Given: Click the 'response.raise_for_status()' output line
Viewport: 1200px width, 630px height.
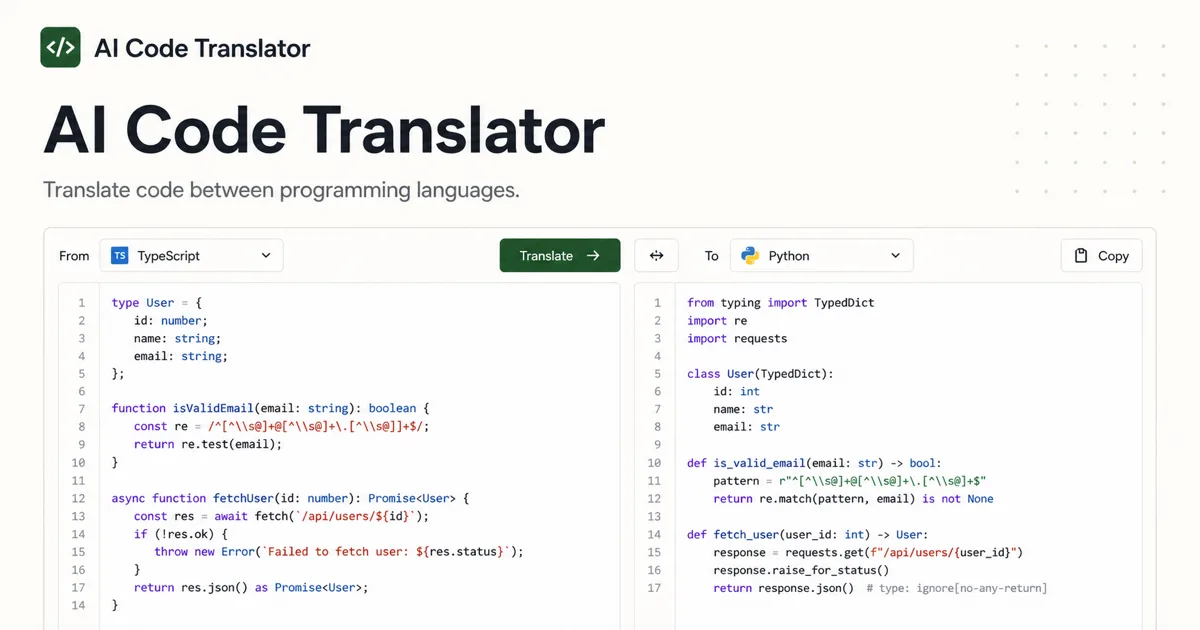Looking at the screenshot, I should coord(801,570).
